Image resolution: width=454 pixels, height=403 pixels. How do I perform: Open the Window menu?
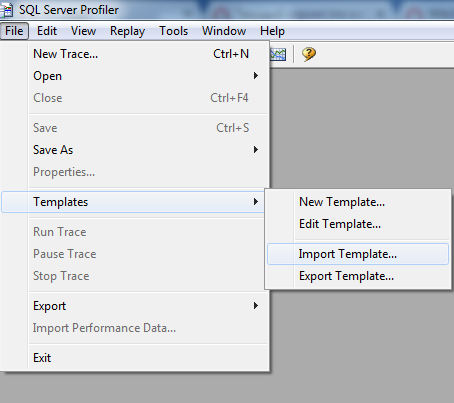coord(224,31)
